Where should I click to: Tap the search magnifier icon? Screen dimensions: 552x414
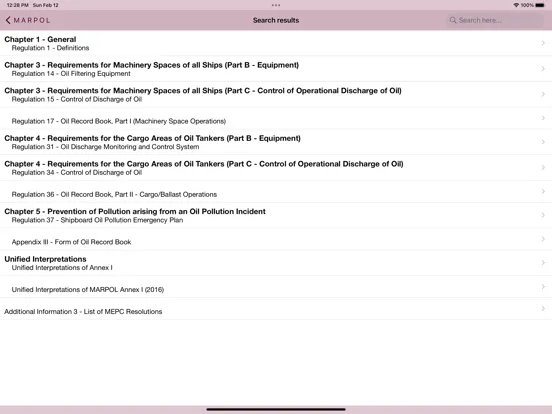point(453,20)
